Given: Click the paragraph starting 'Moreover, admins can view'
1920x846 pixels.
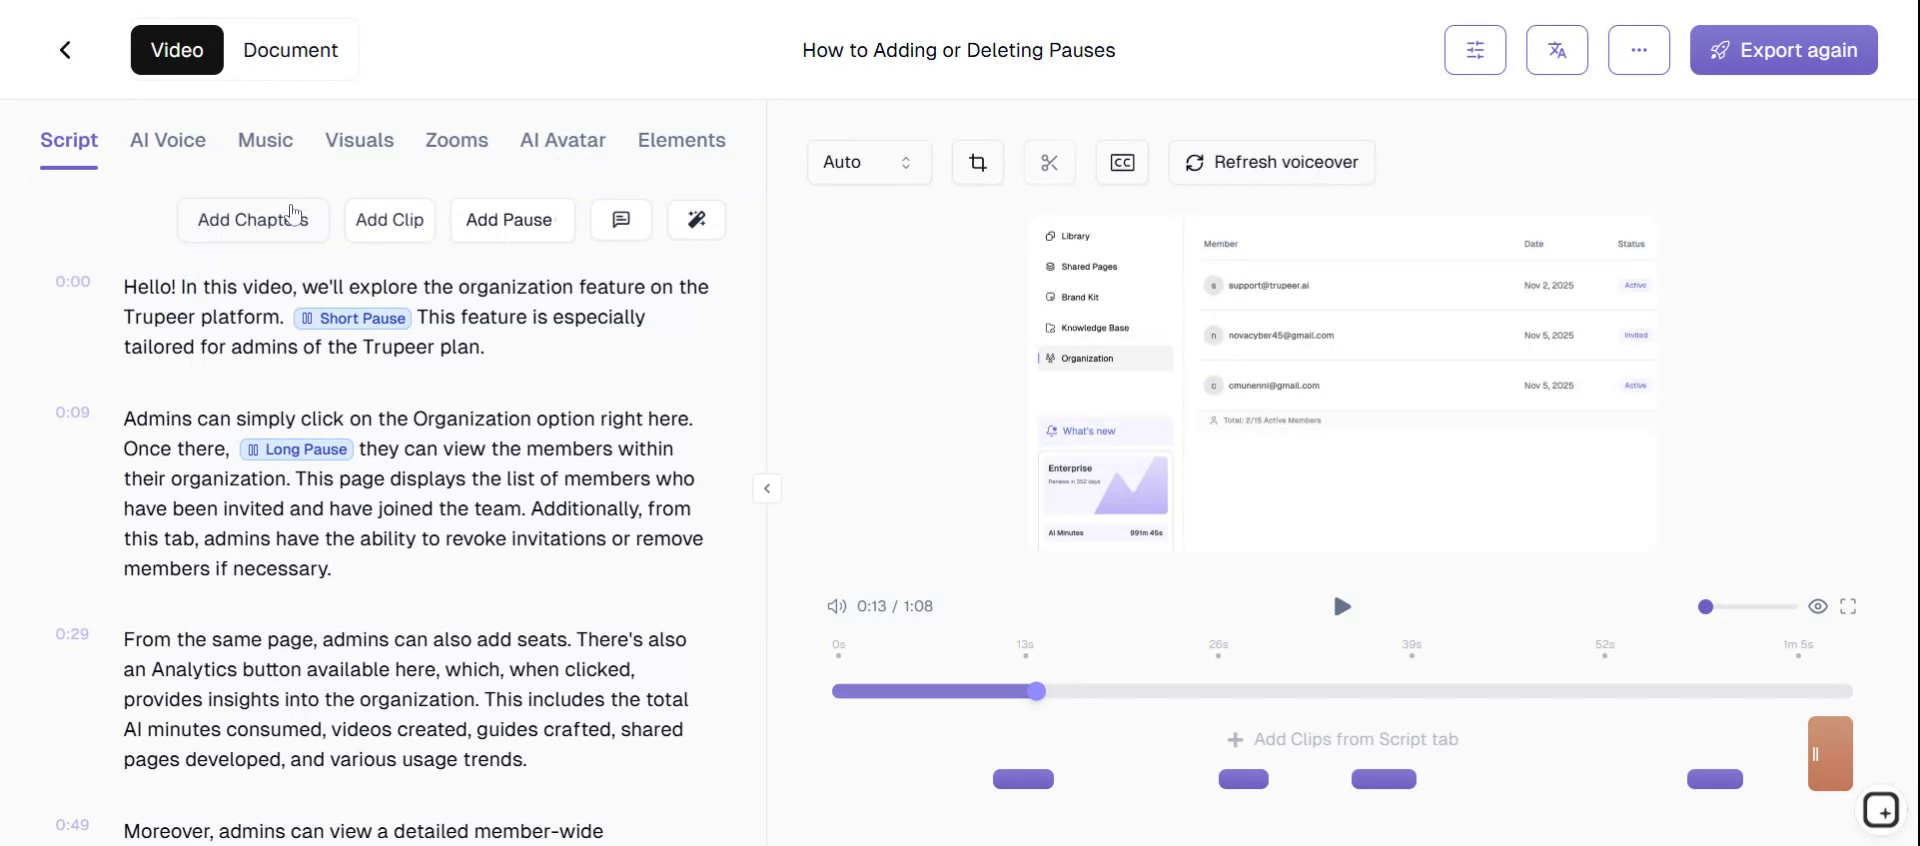Looking at the screenshot, I should (x=363, y=831).
